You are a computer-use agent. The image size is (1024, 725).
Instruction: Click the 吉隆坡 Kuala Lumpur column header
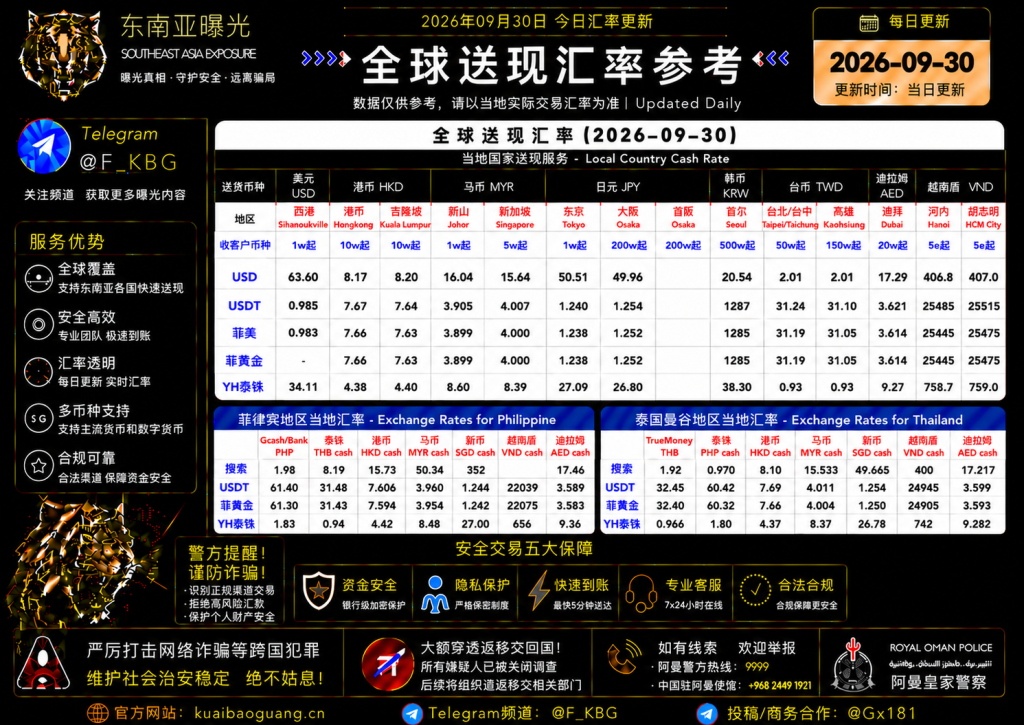click(x=405, y=218)
